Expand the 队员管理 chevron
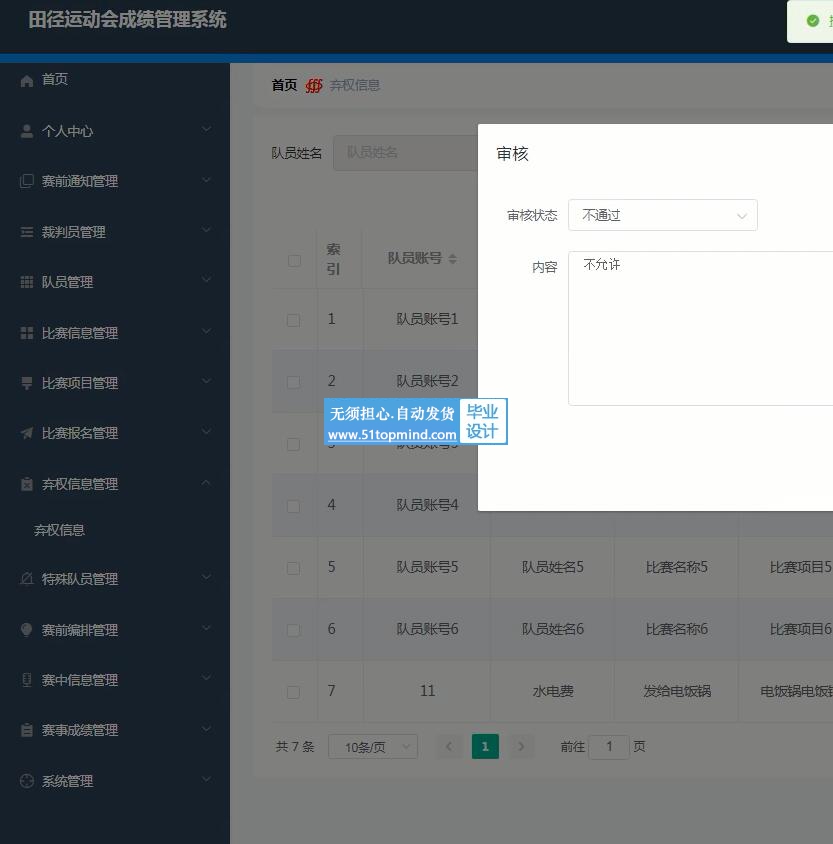833x844 pixels. 206,280
